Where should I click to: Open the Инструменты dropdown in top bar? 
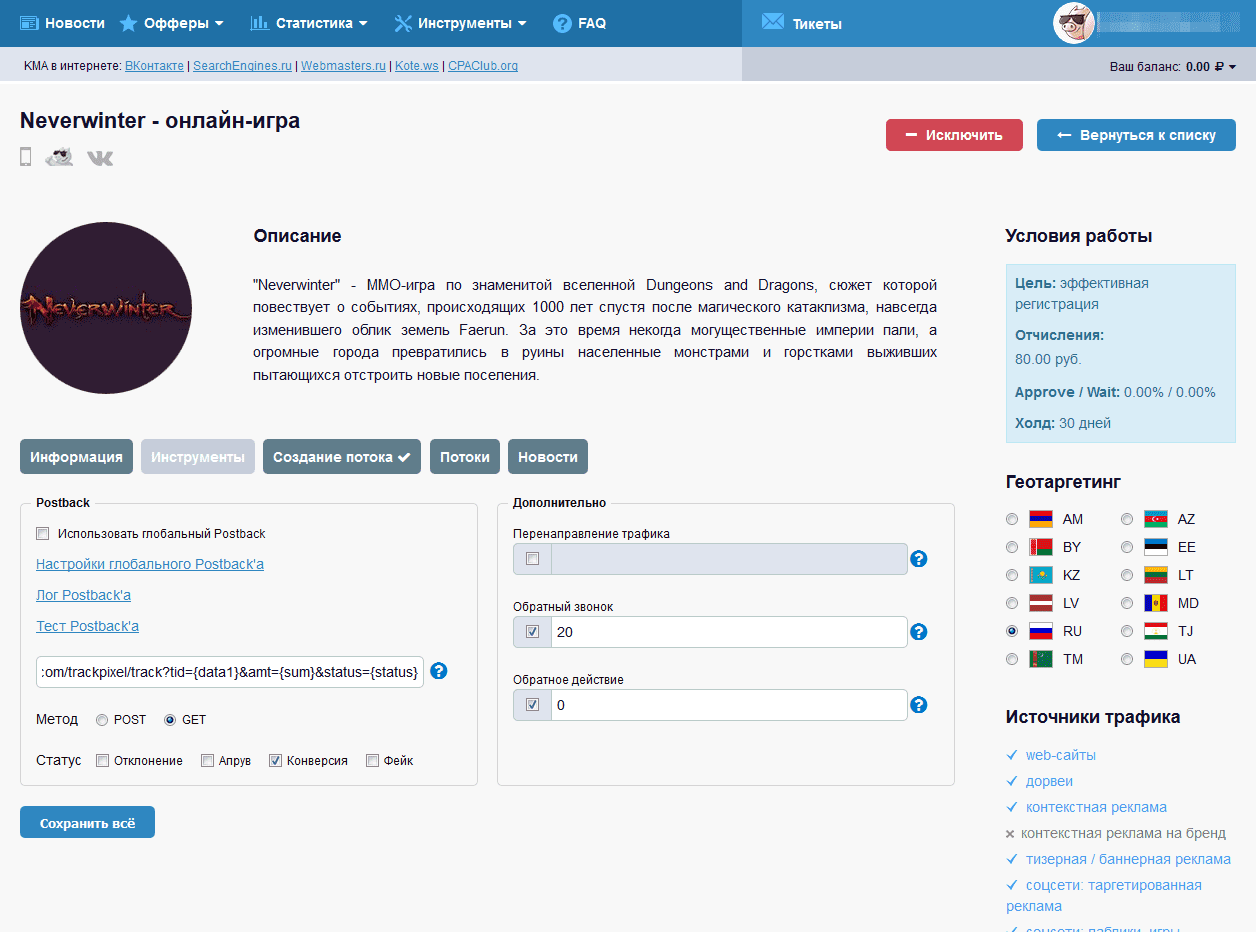(x=460, y=23)
